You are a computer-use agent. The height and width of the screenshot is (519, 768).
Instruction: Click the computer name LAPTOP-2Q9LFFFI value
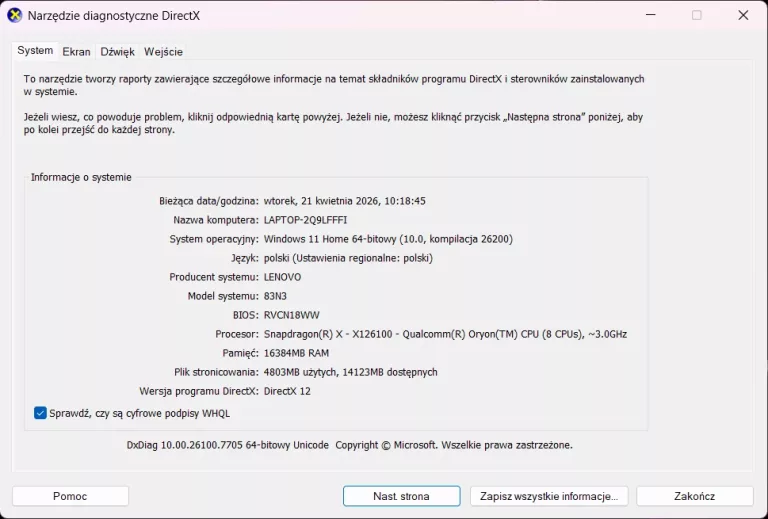pyautogui.click(x=305, y=220)
